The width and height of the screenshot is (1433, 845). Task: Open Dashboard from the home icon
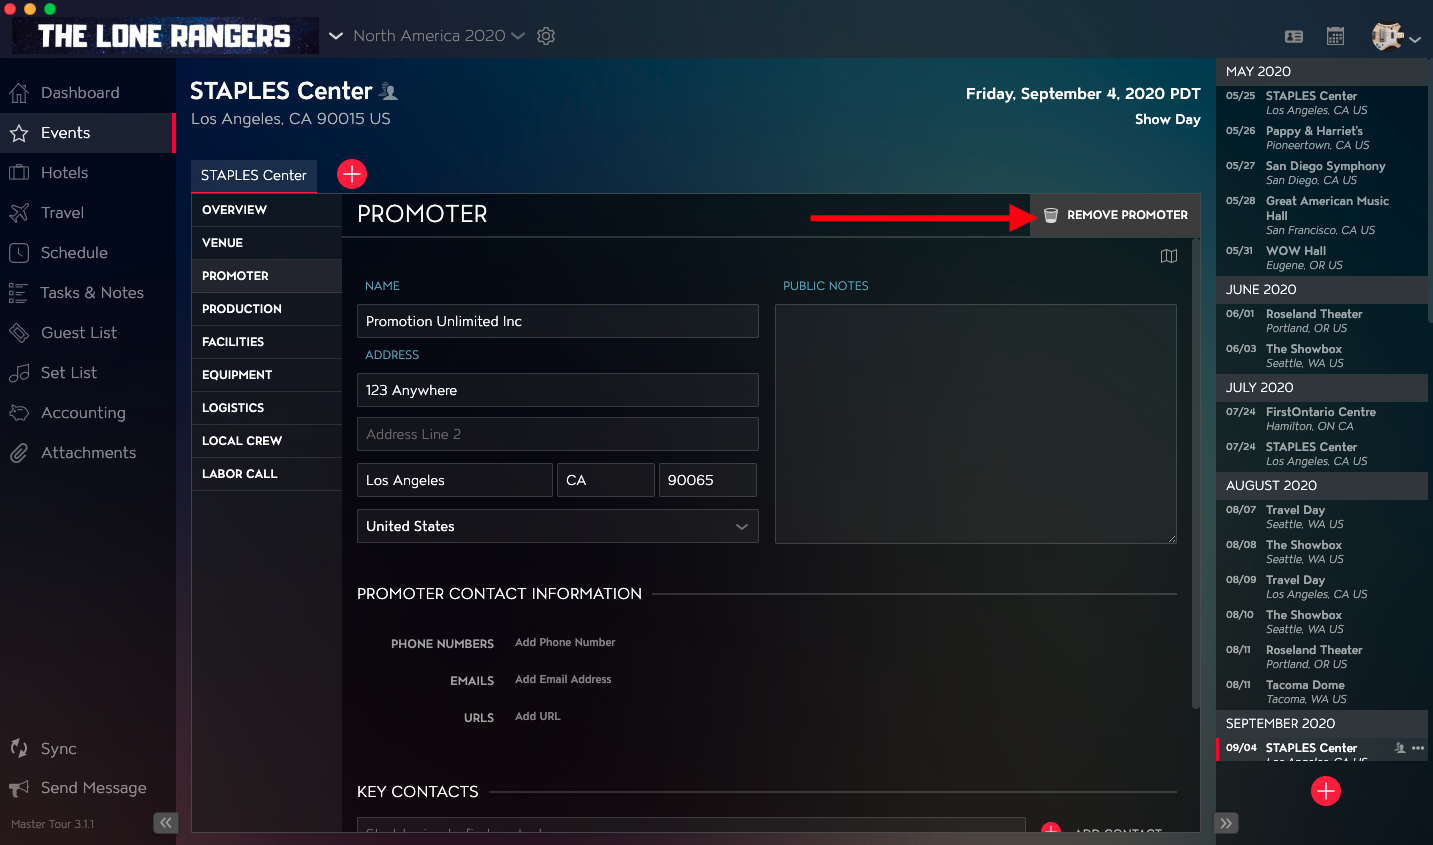[18, 93]
